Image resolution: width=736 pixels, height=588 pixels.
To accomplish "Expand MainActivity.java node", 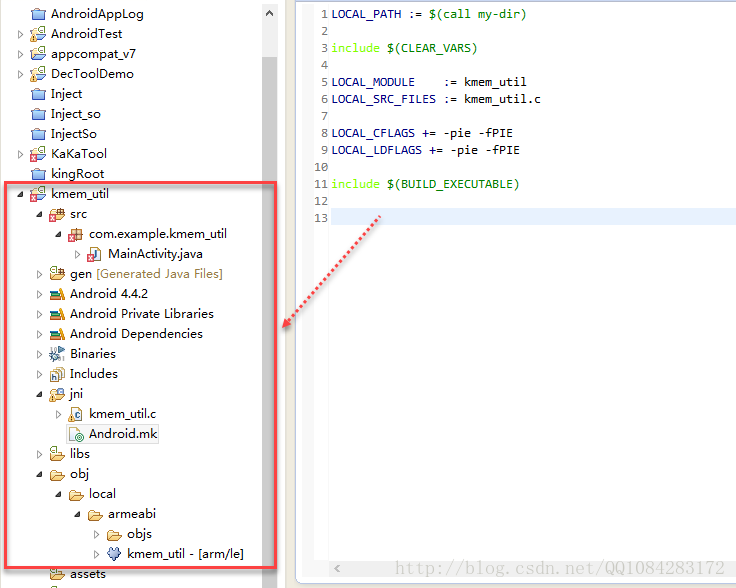I will pos(77,254).
